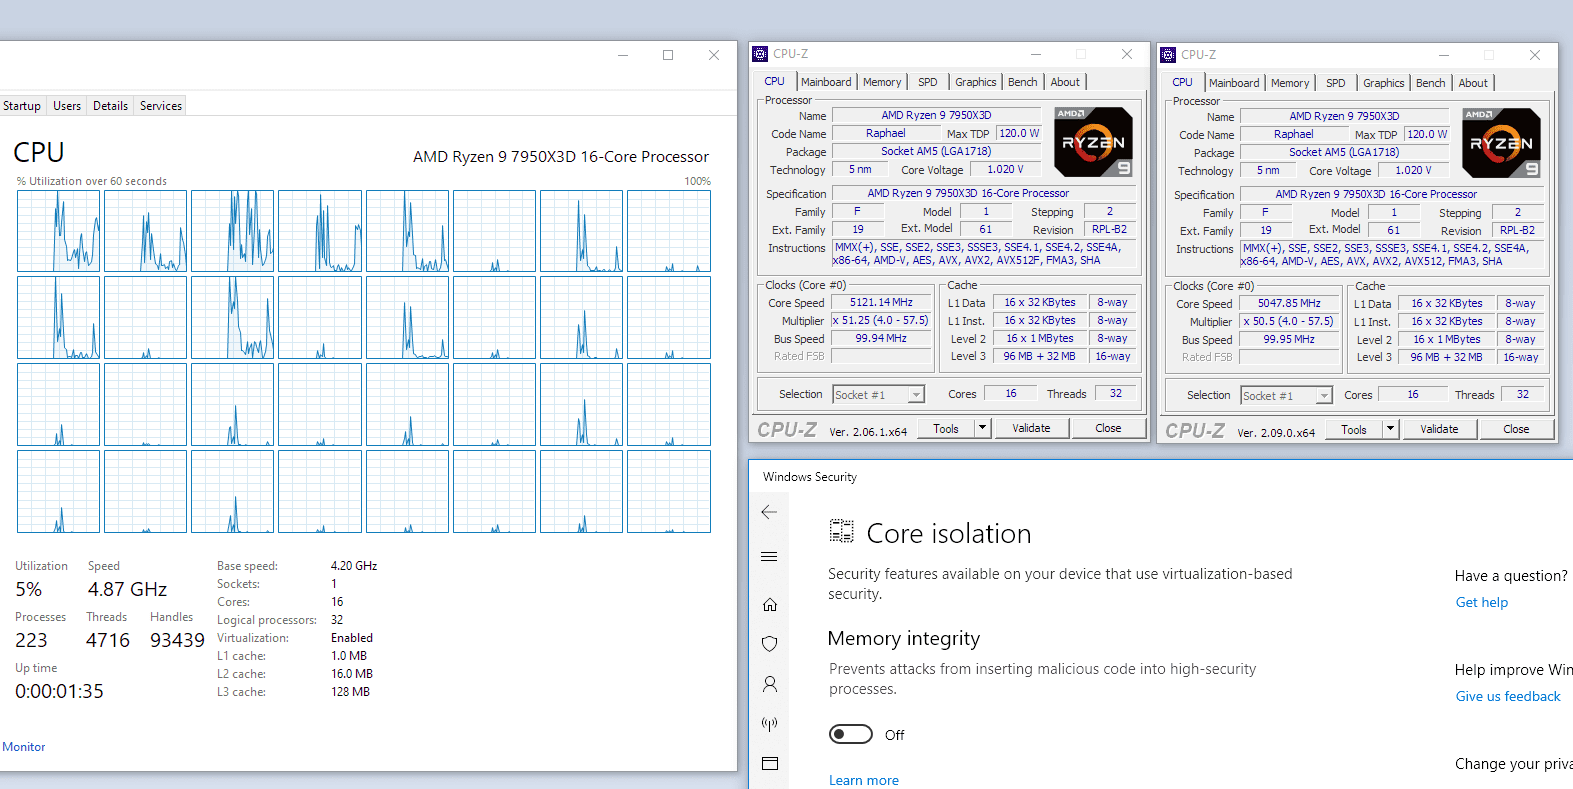Switch to Details tab in Task Manager

point(110,106)
